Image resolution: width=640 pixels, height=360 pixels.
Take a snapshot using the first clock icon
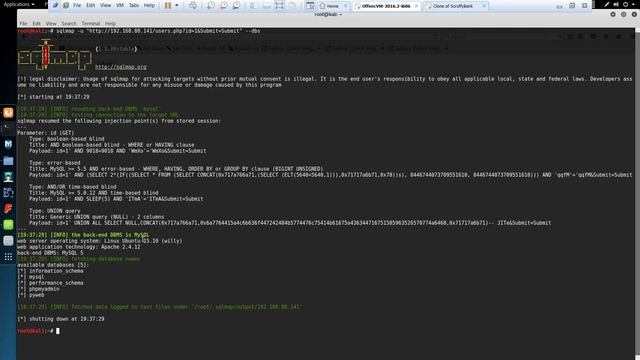[211, 5]
